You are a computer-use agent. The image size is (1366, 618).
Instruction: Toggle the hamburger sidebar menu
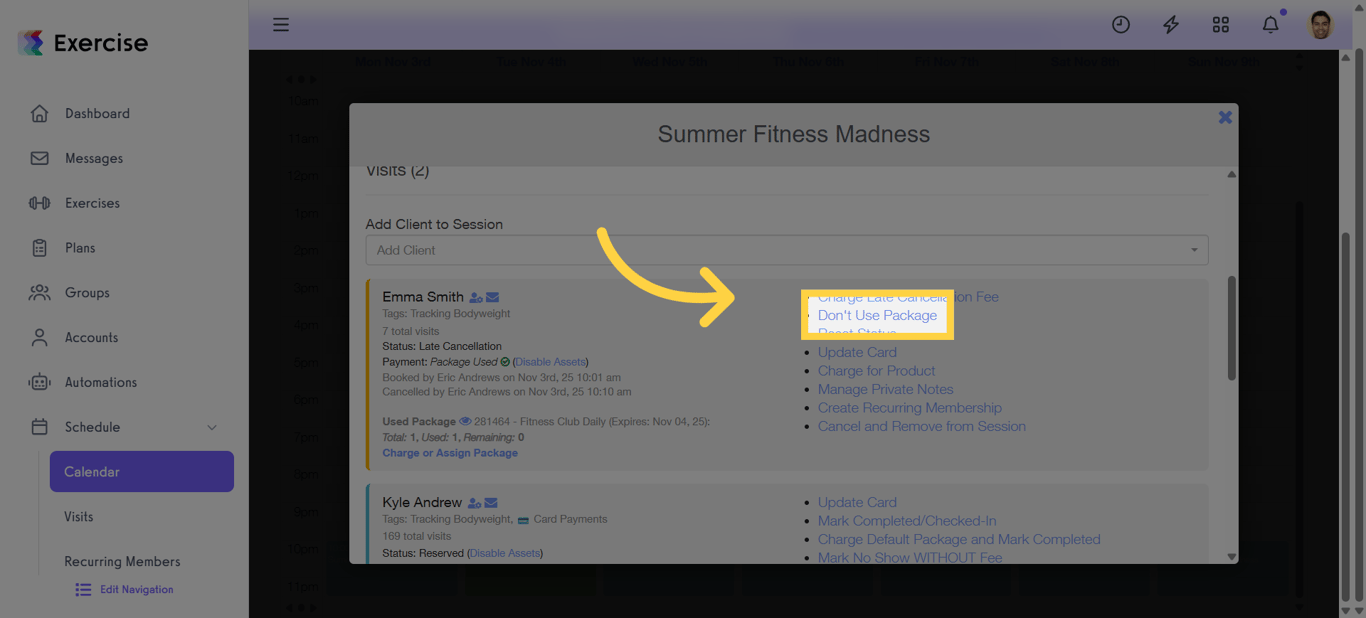[281, 24]
